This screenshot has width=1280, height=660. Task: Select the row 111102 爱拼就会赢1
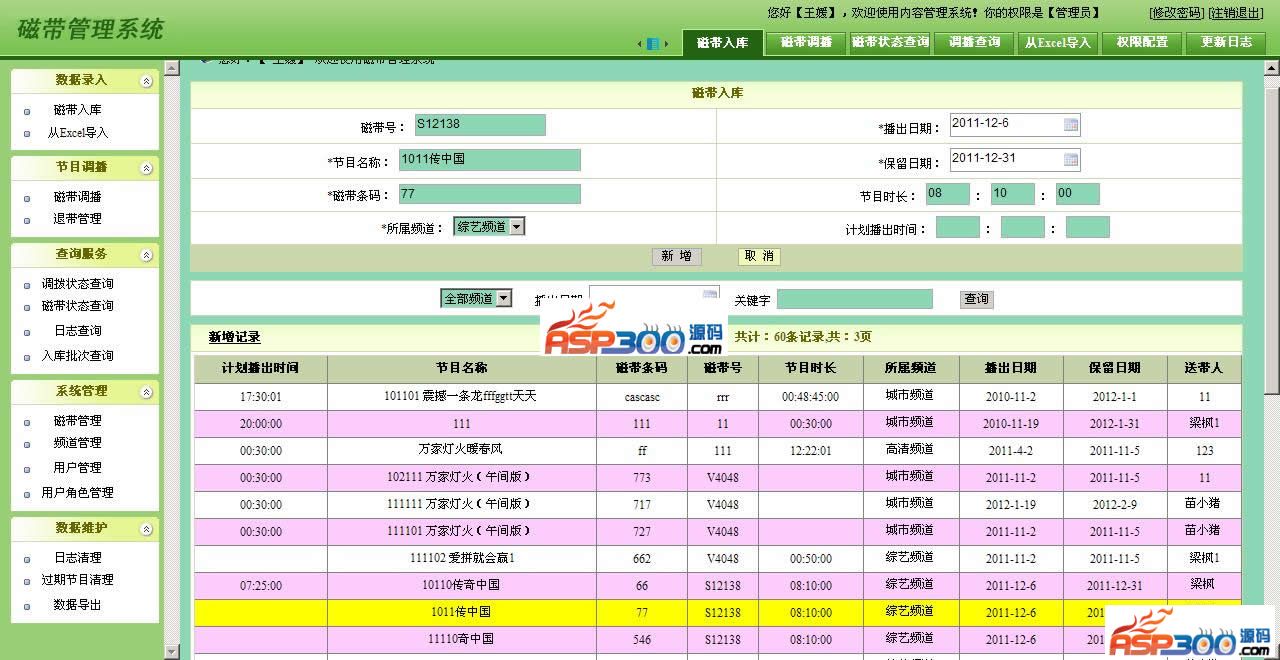tap(717, 559)
